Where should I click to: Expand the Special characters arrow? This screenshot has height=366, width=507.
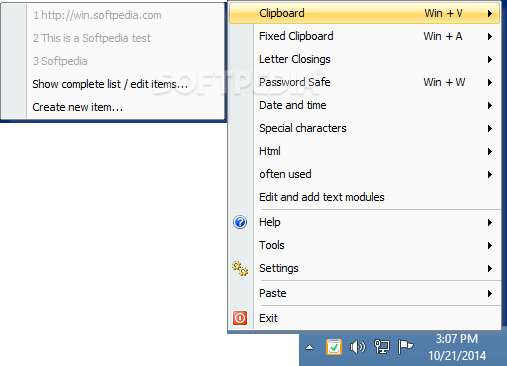490,128
